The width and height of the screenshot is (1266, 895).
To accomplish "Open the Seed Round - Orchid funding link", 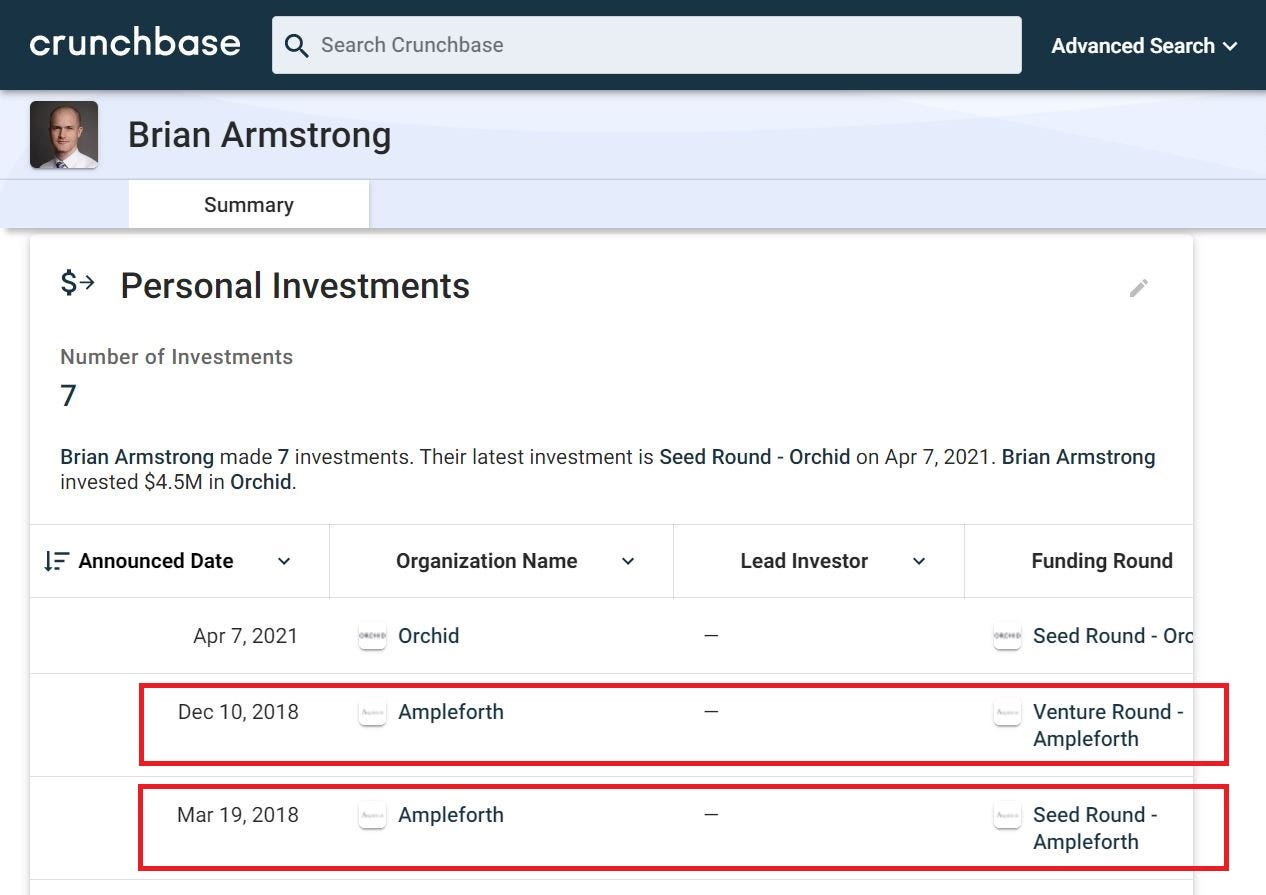I will tap(1113, 636).
